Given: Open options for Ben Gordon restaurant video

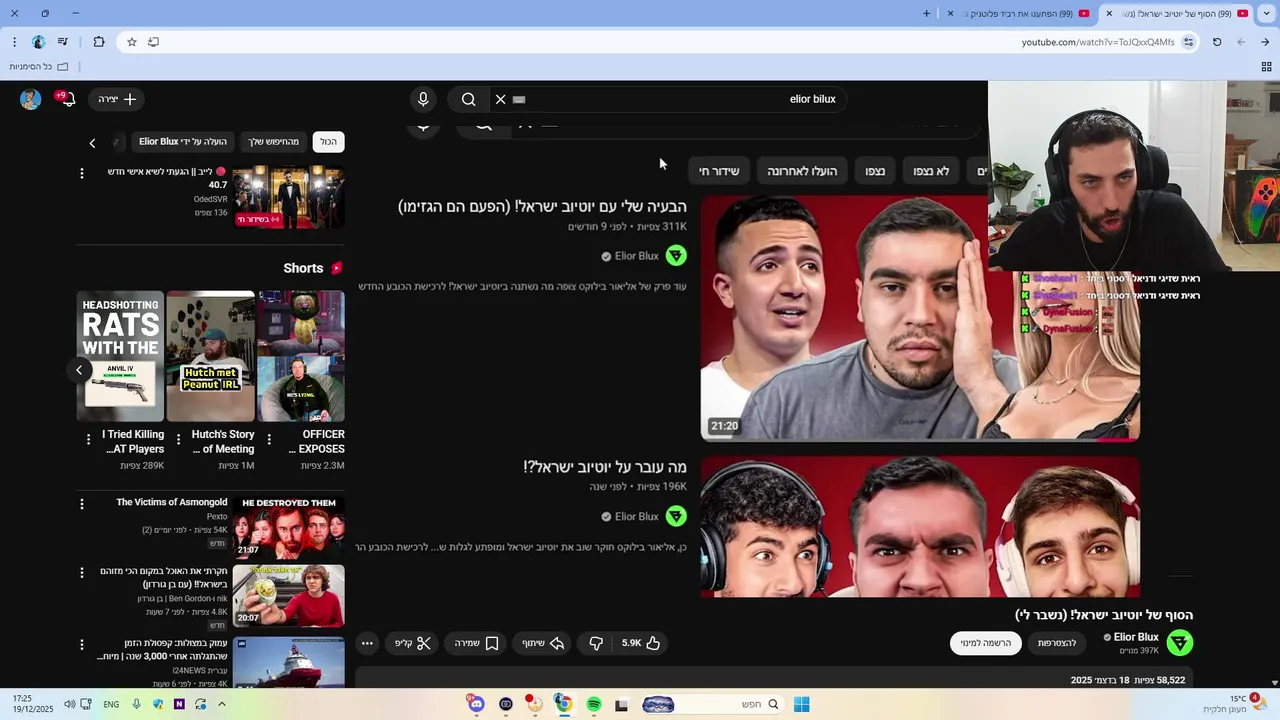Looking at the screenshot, I should pos(82,573).
